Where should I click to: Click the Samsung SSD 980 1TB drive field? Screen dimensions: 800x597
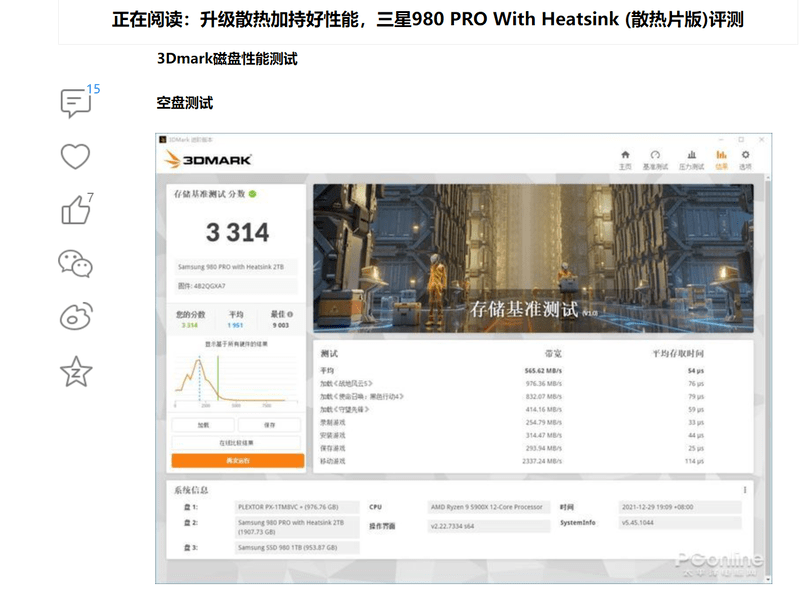tap(297, 548)
